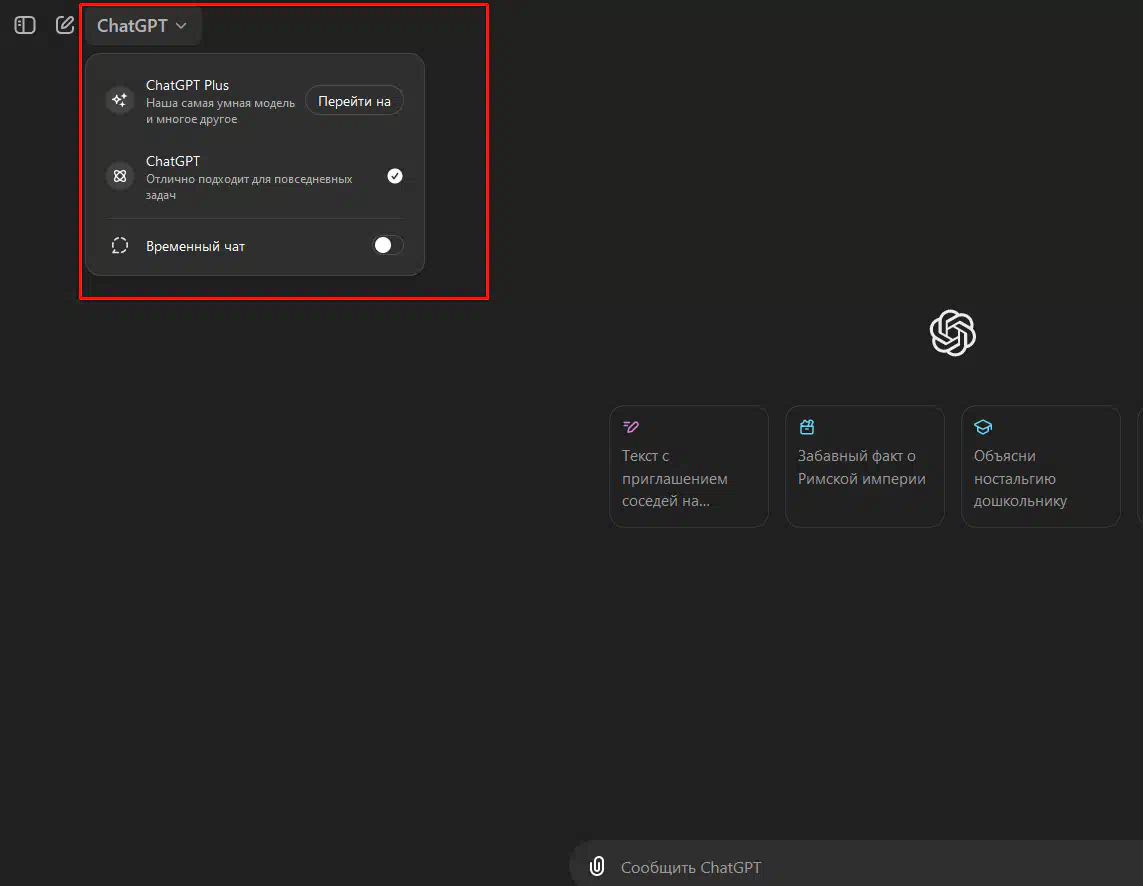Select the ChatGPT Plus model option

click(254, 101)
